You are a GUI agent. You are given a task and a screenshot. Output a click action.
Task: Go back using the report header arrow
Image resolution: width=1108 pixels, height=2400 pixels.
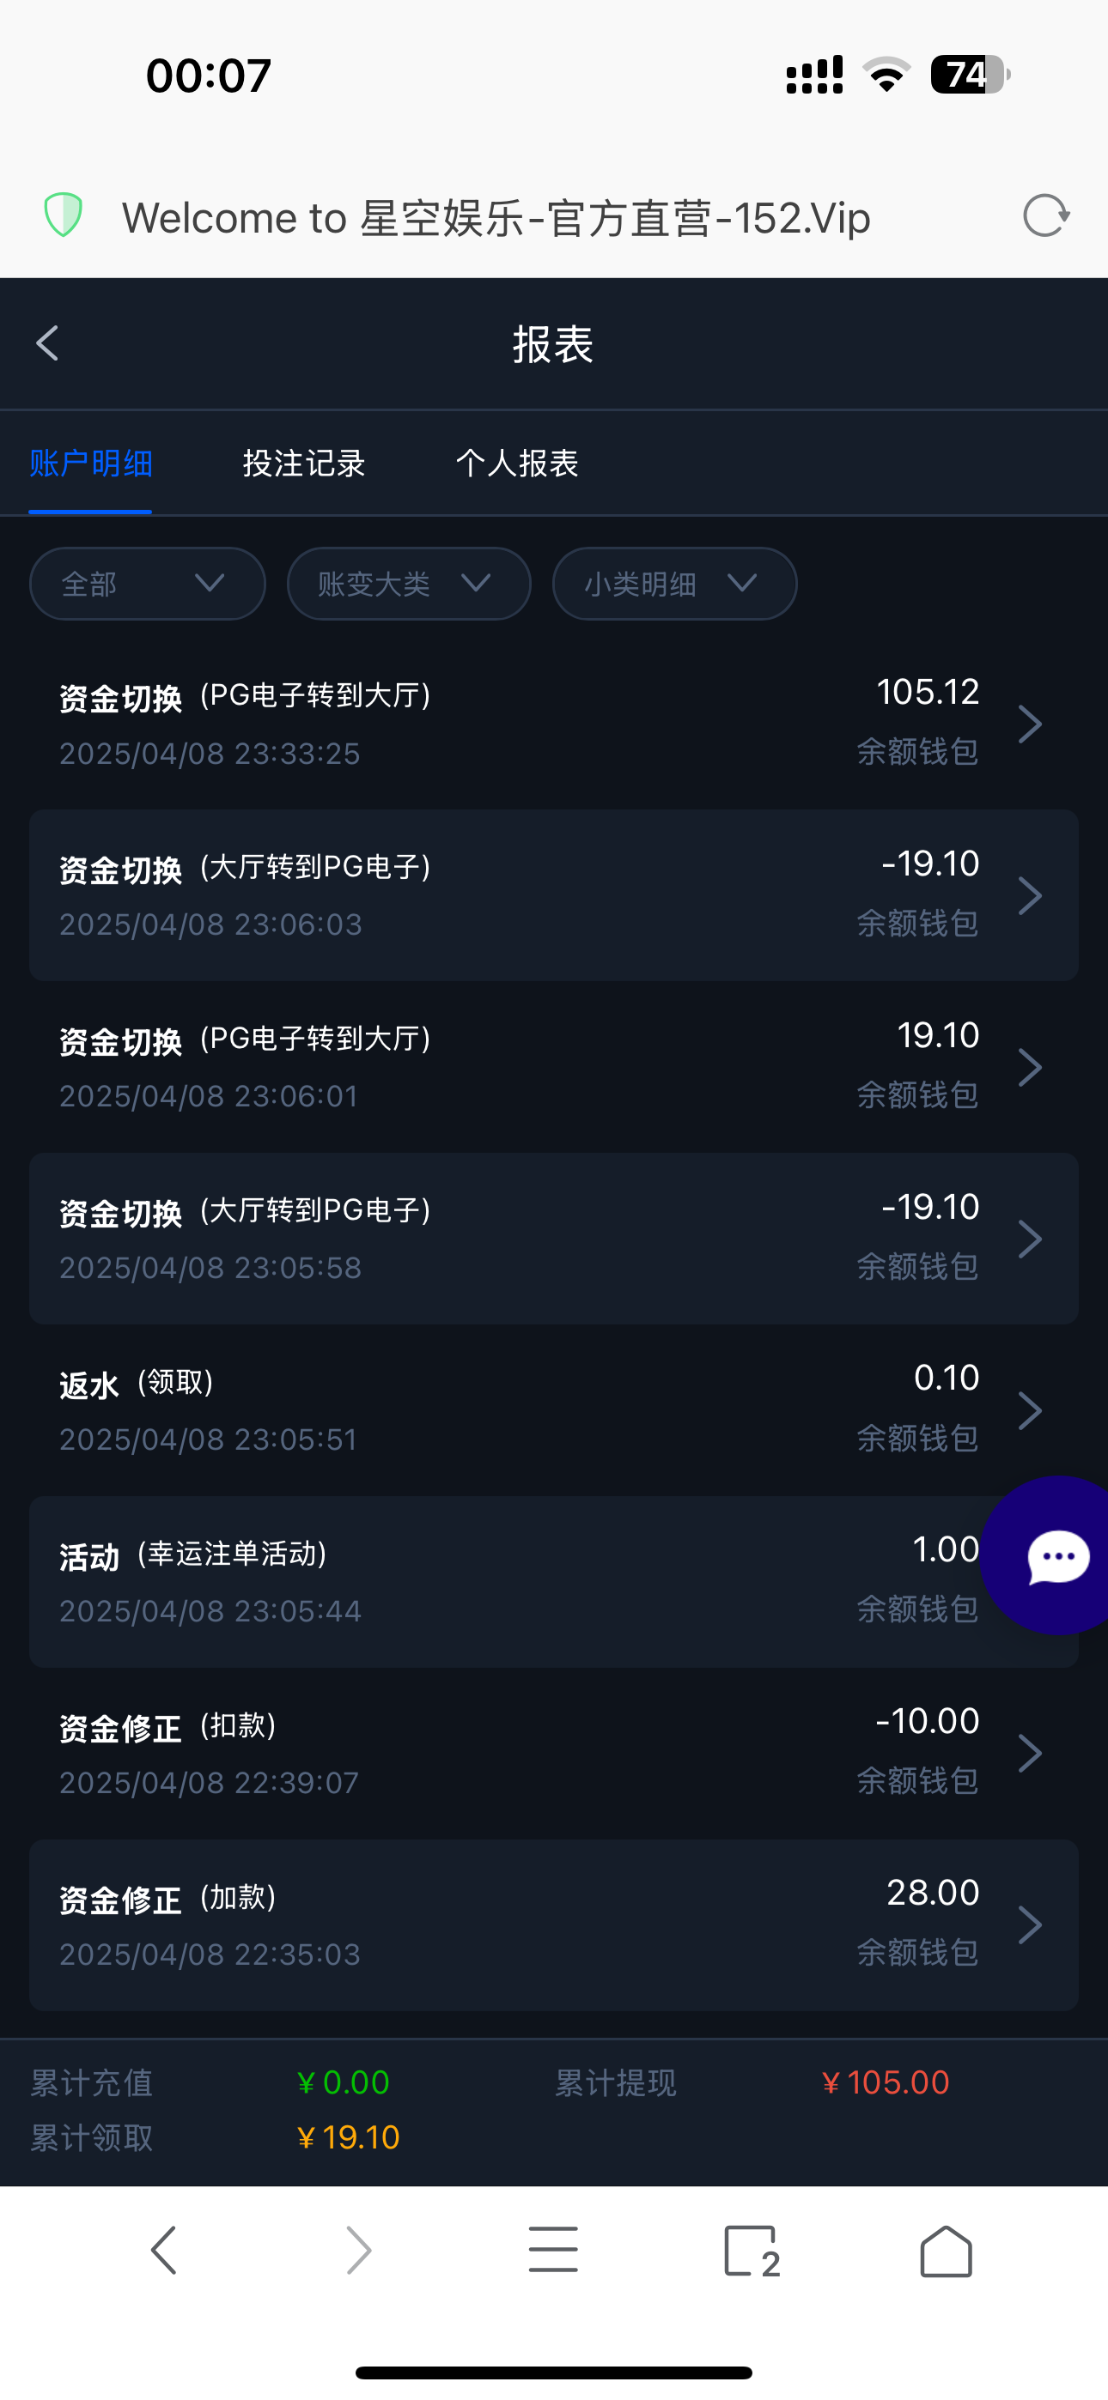pyautogui.click(x=47, y=343)
